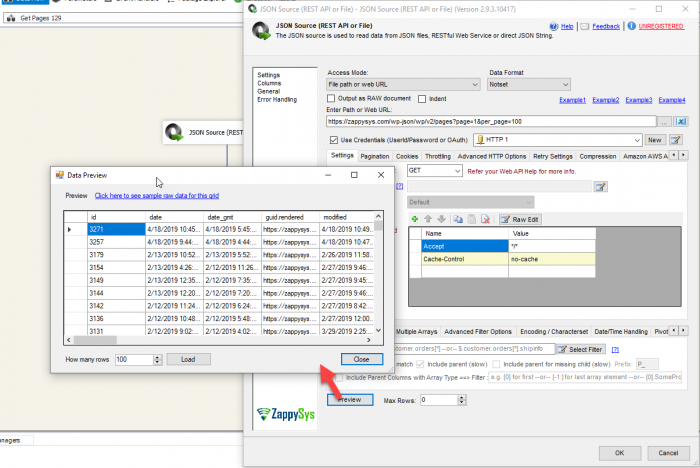
Task: Click the Feedback envelope icon
Action: click(x=584, y=26)
